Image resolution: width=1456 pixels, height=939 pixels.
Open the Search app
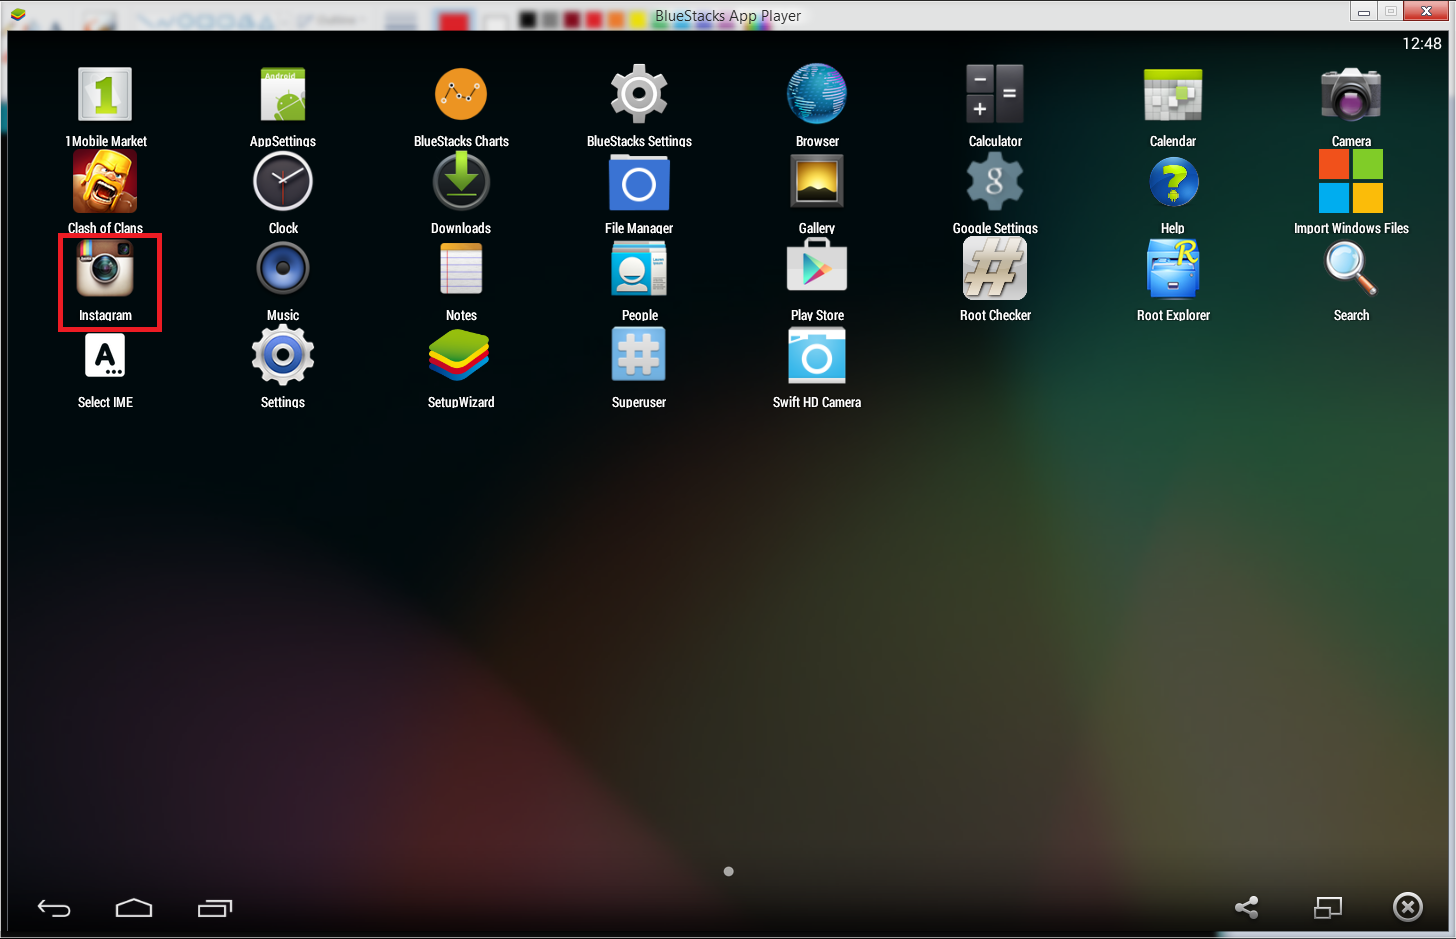click(1351, 269)
